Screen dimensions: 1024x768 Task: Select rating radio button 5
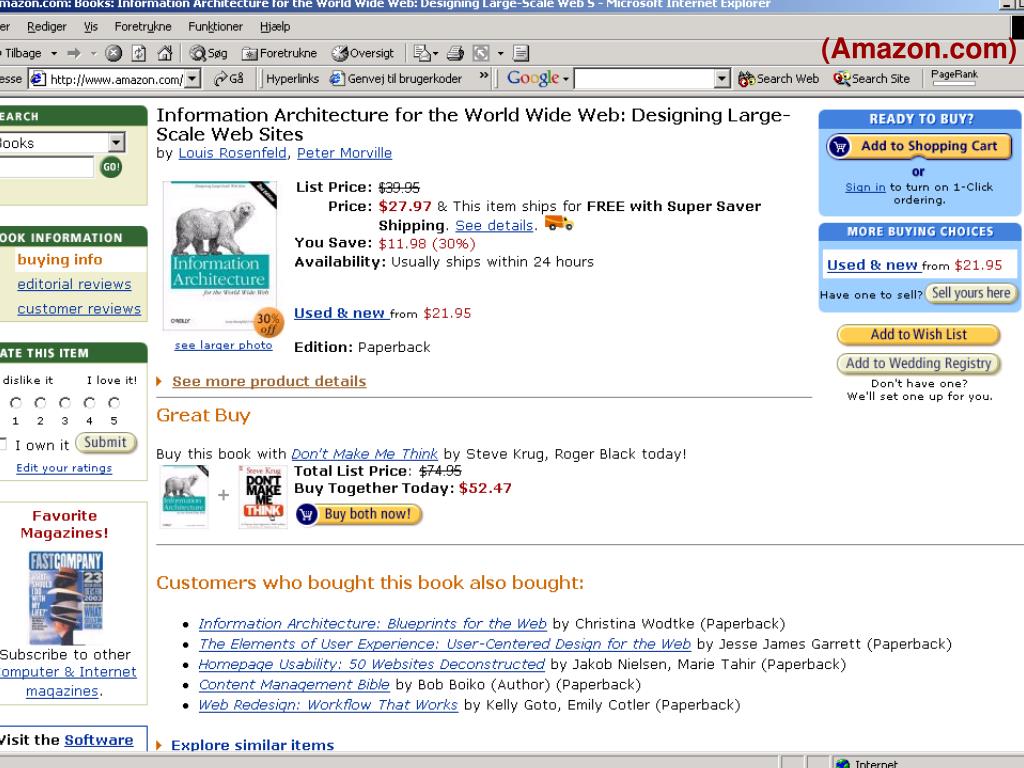[x=114, y=403]
